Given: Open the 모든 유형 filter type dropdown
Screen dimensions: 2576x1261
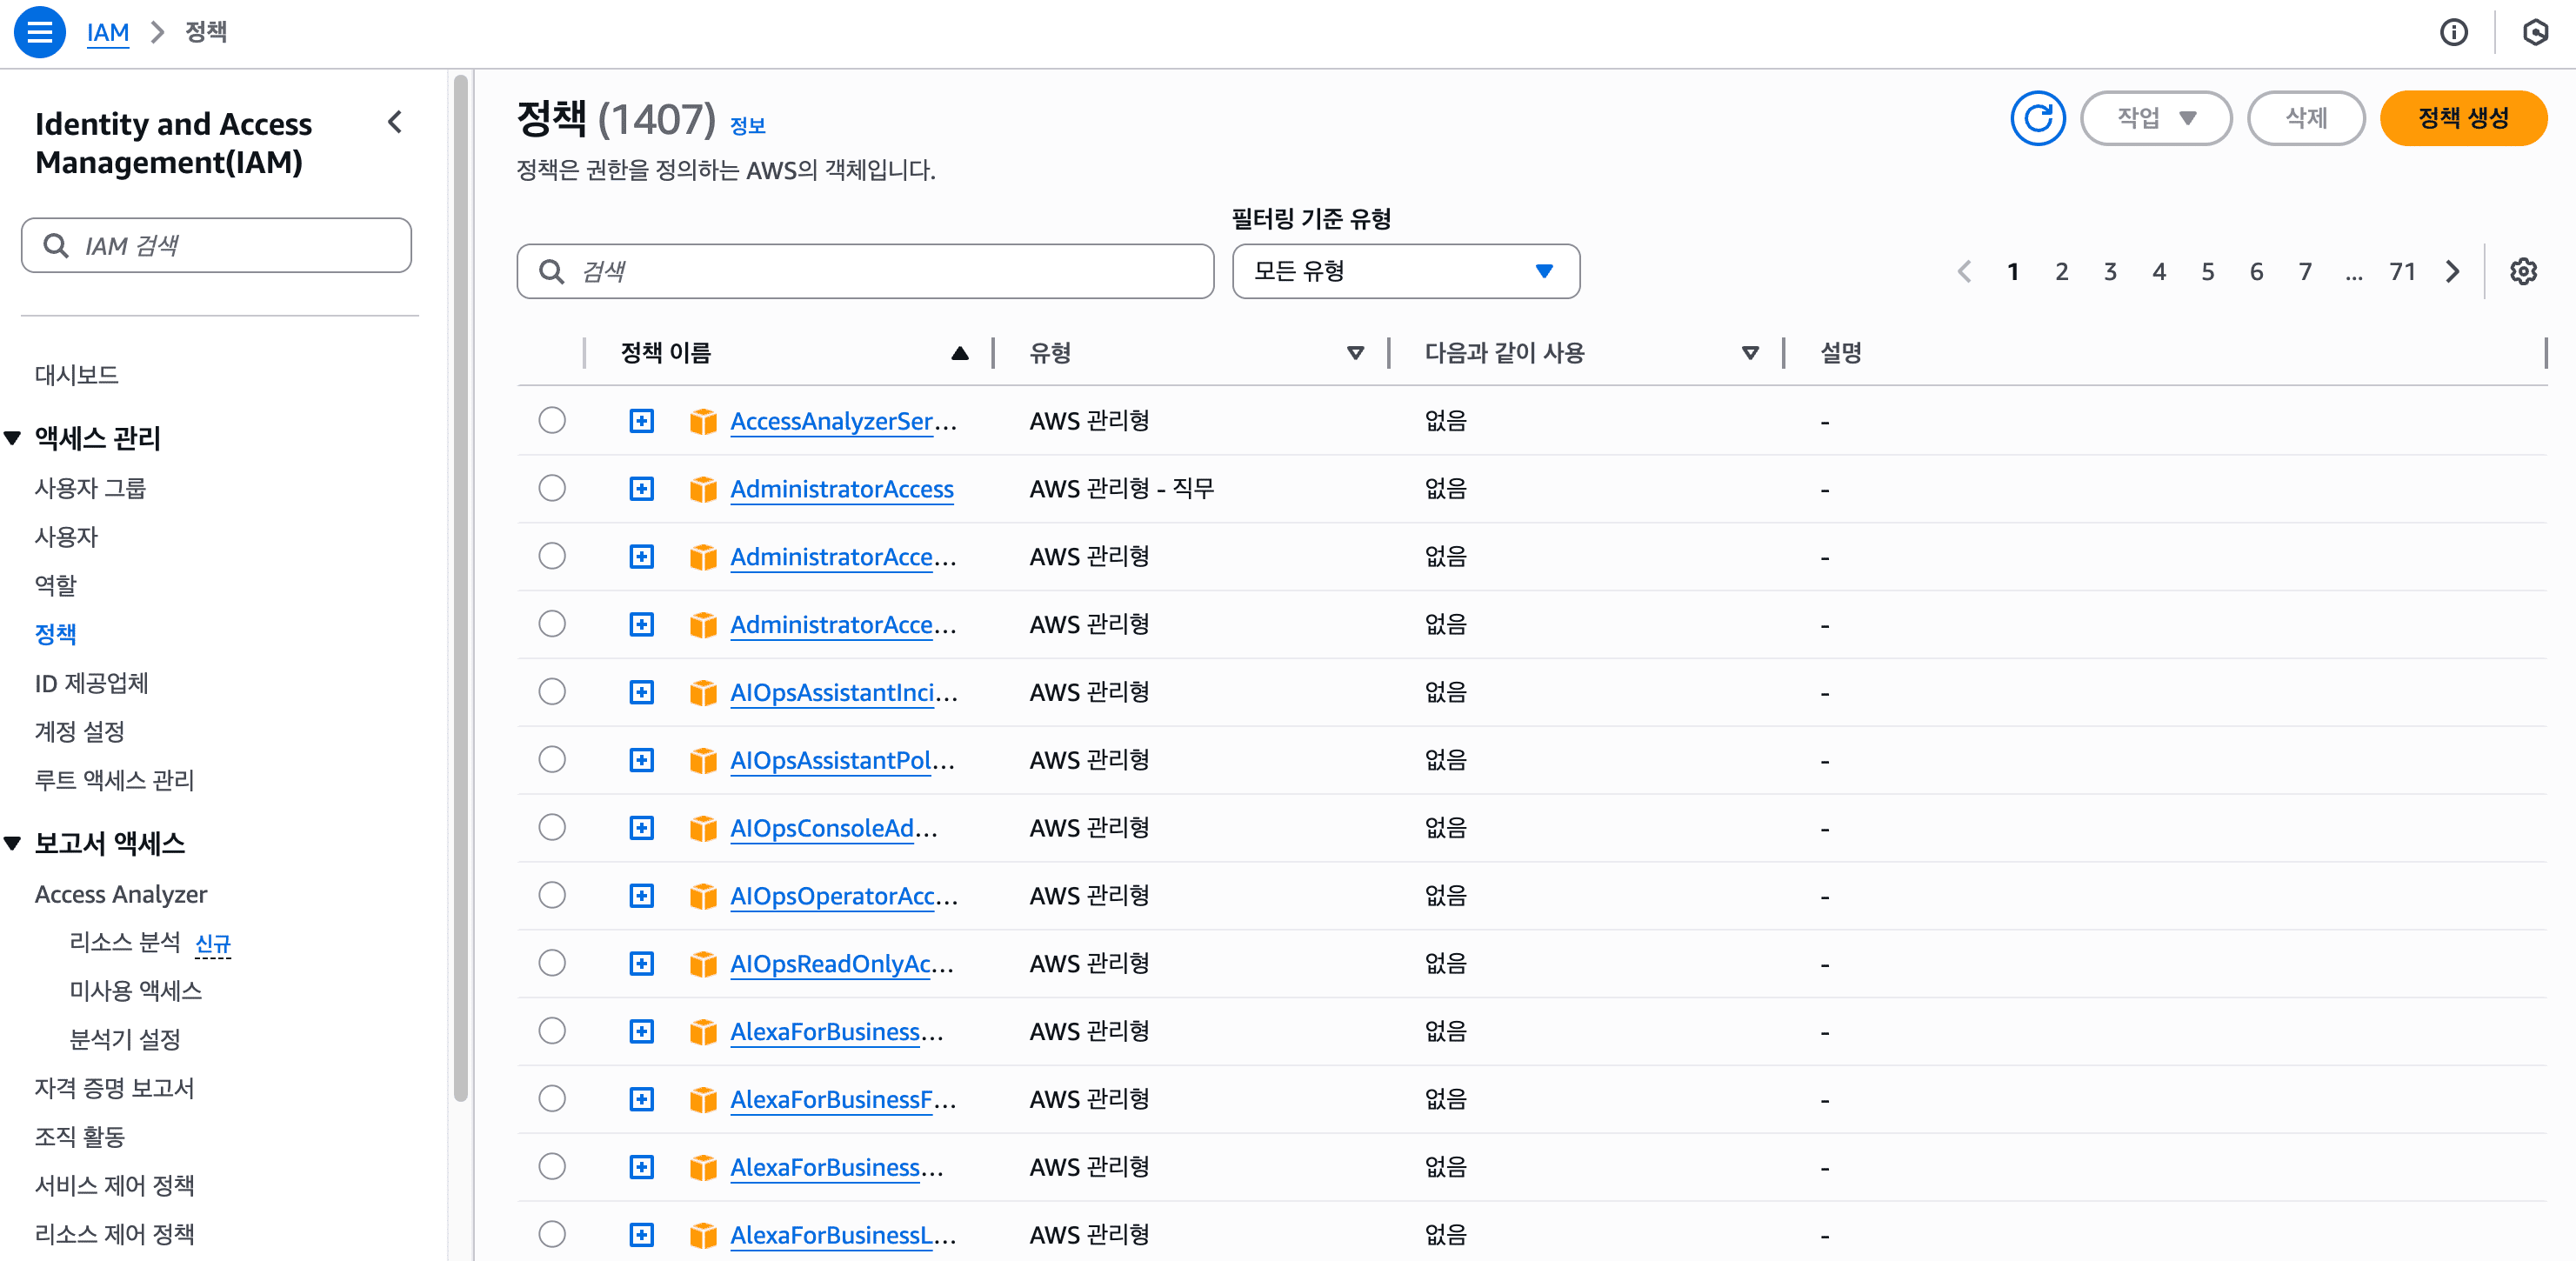Looking at the screenshot, I should coord(1405,271).
